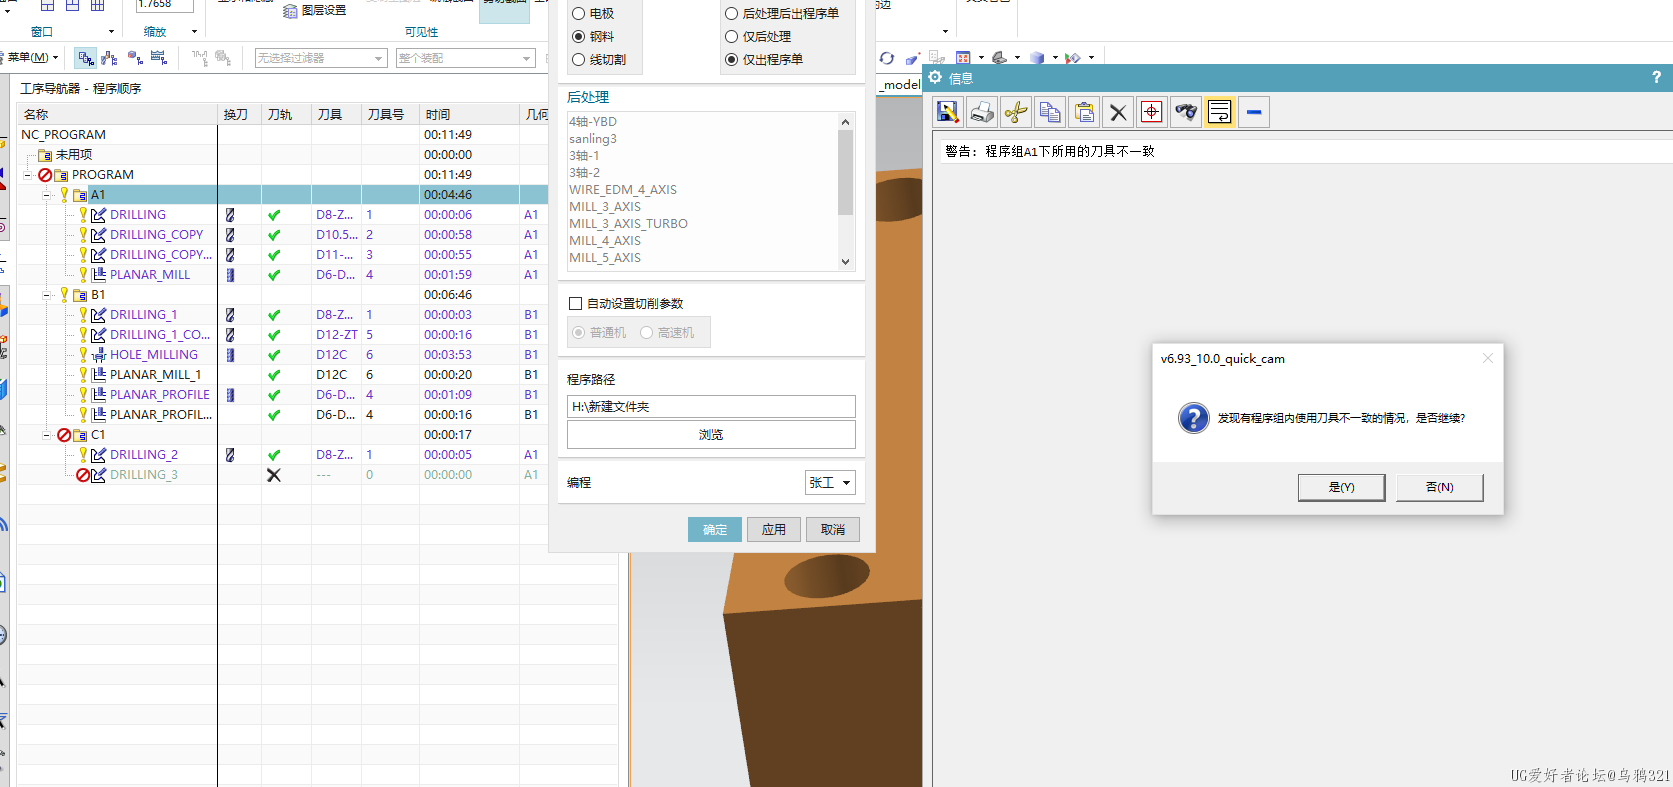Screen dimensions: 1673x787
Task: Collapse the C1 program group
Action: [x=47, y=435]
